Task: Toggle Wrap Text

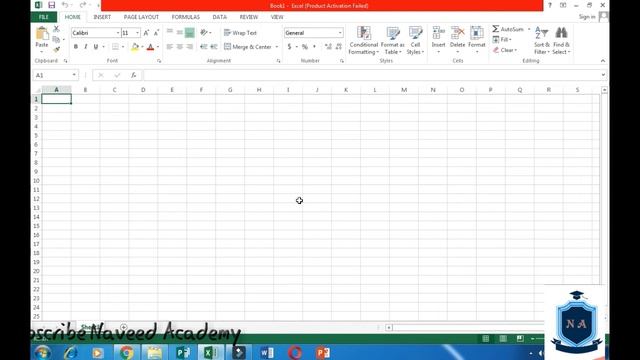Action: tap(240, 33)
